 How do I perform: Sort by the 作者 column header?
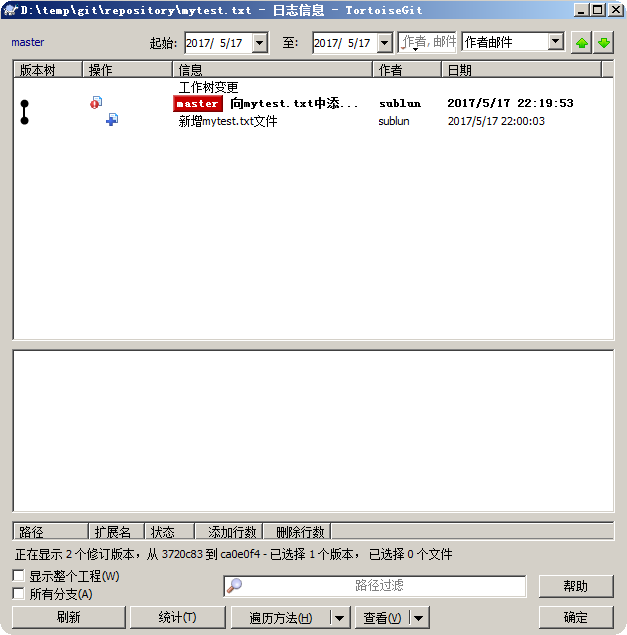[407, 70]
